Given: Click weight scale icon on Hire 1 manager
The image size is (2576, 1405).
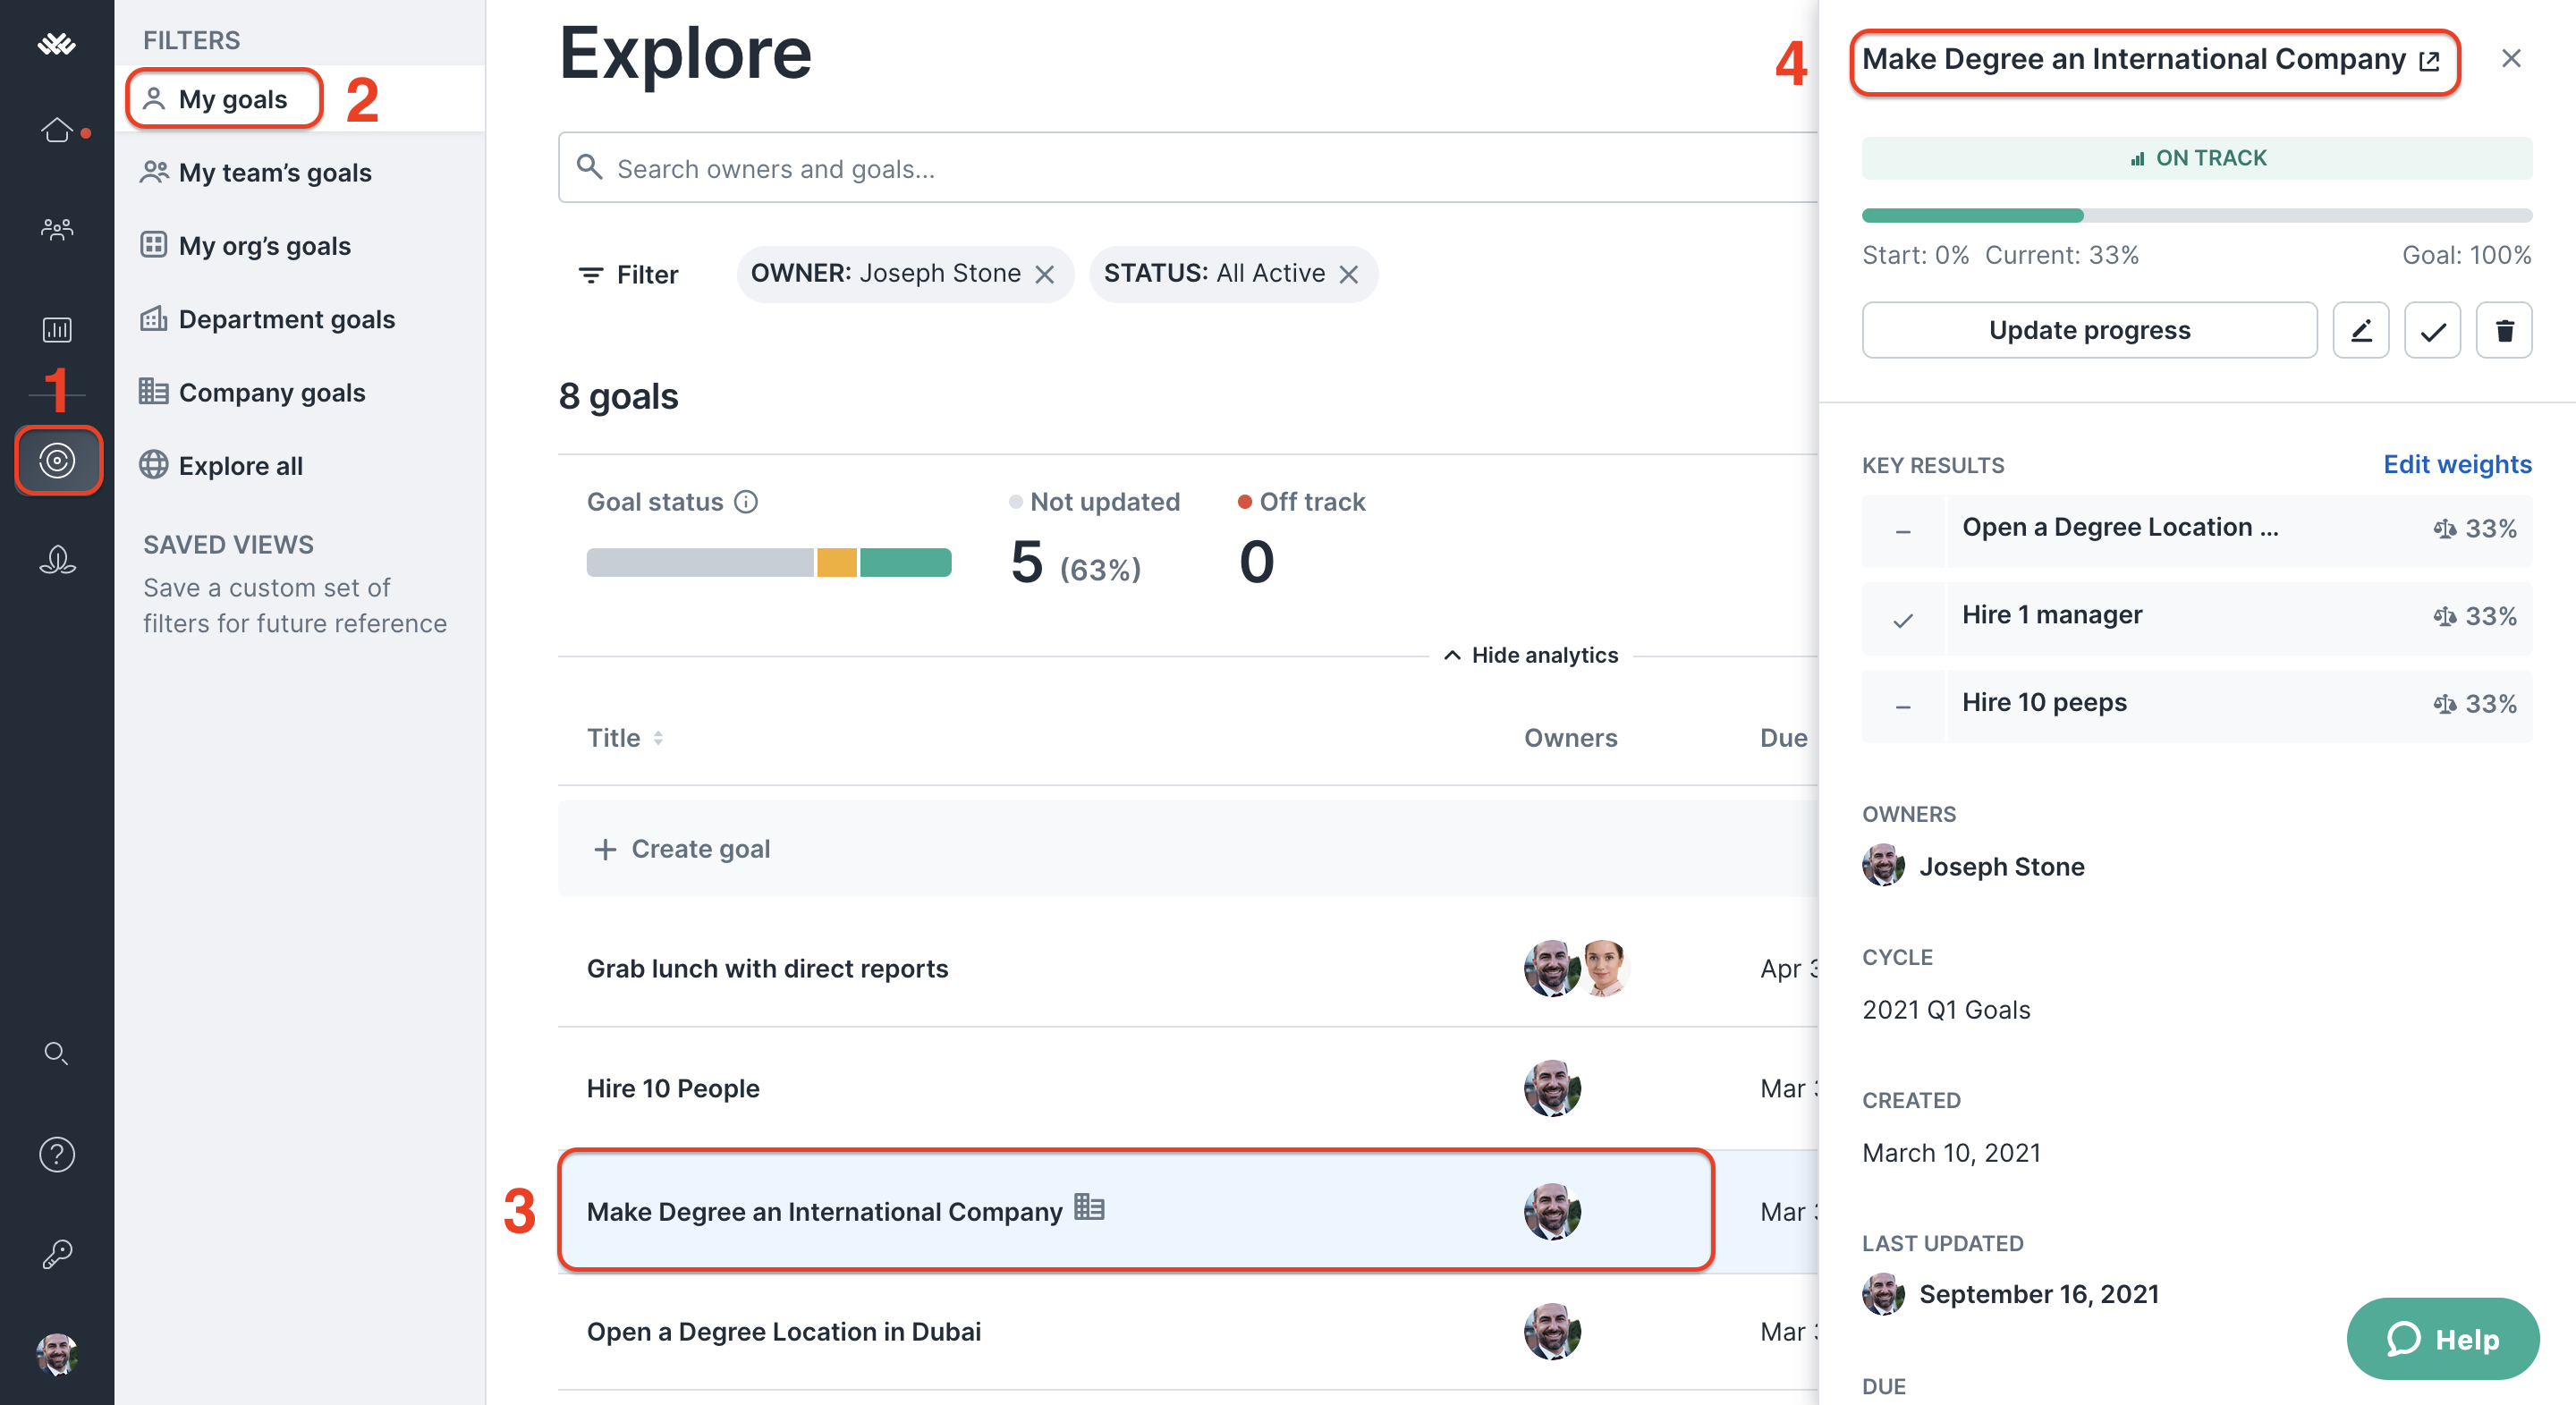Looking at the screenshot, I should click(2444, 616).
